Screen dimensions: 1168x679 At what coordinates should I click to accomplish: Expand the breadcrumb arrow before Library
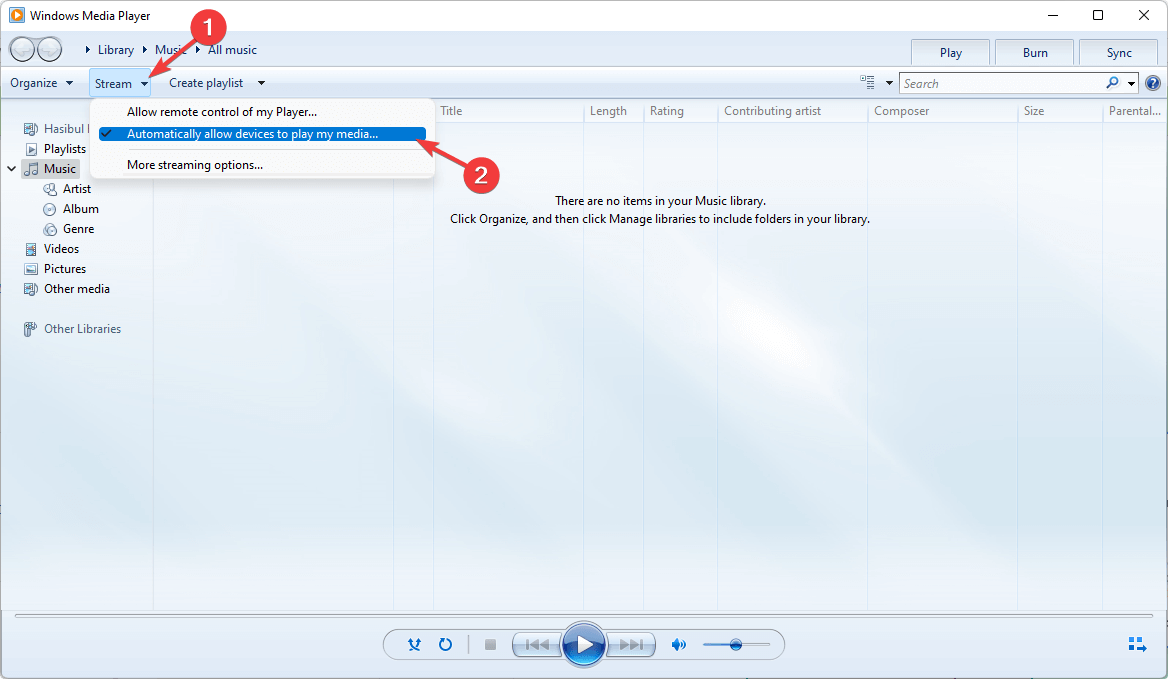[x=87, y=50]
